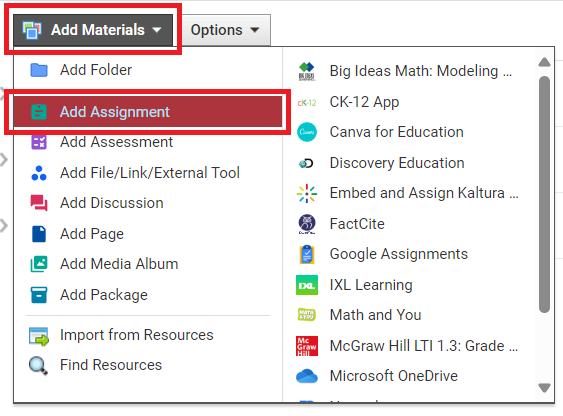
Task: Open the Options dropdown
Action: click(226, 30)
